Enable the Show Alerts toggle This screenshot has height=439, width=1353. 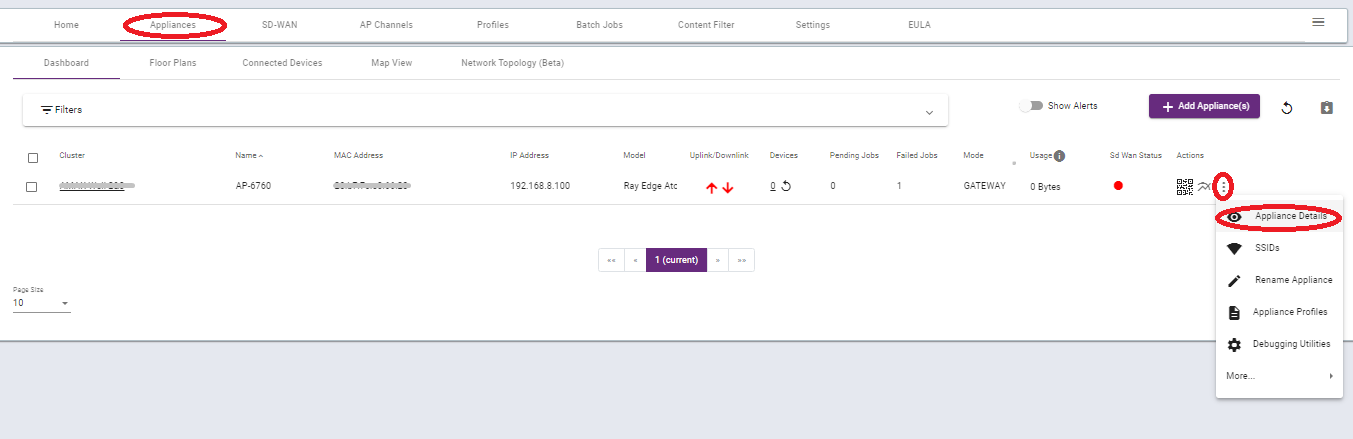1031,106
